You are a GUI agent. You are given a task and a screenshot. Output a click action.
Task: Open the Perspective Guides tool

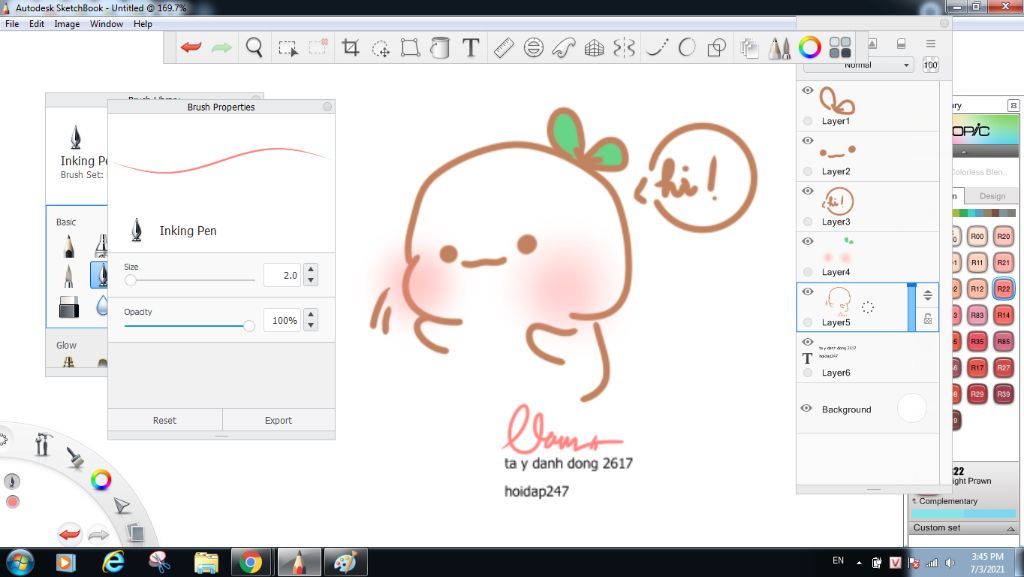coord(594,48)
